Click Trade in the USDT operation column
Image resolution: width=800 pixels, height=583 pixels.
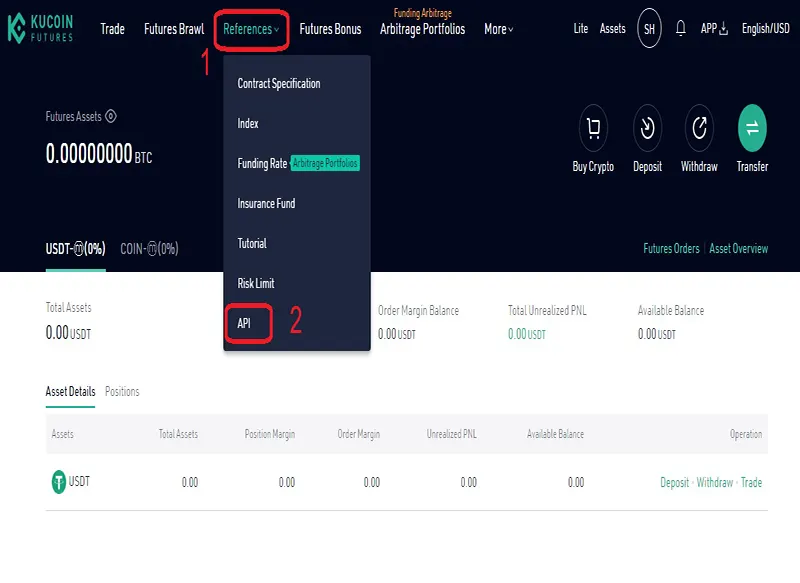click(751, 481)
